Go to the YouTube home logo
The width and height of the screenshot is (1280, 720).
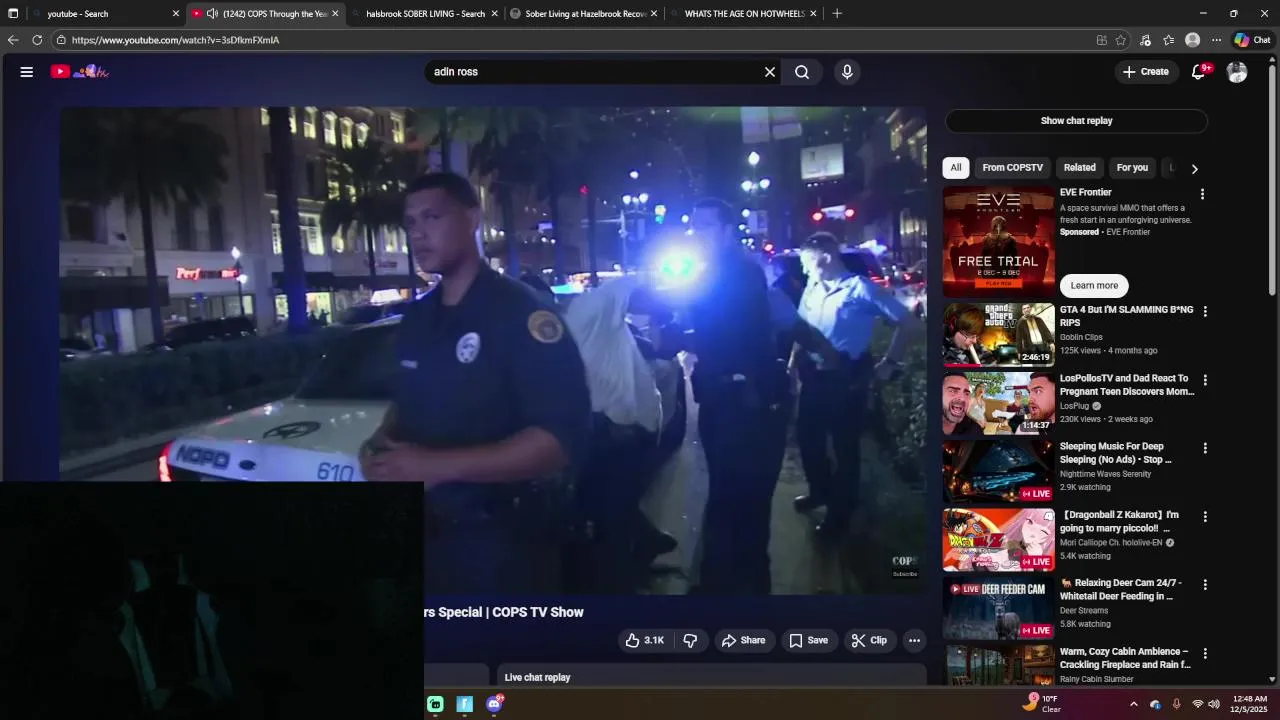pyautogui.click(x=80, y=72)
